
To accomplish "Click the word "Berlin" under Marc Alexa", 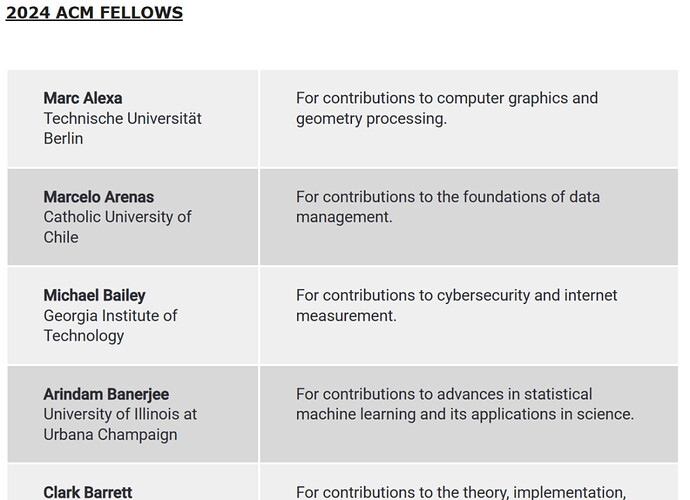I will (x=63, y=138).
